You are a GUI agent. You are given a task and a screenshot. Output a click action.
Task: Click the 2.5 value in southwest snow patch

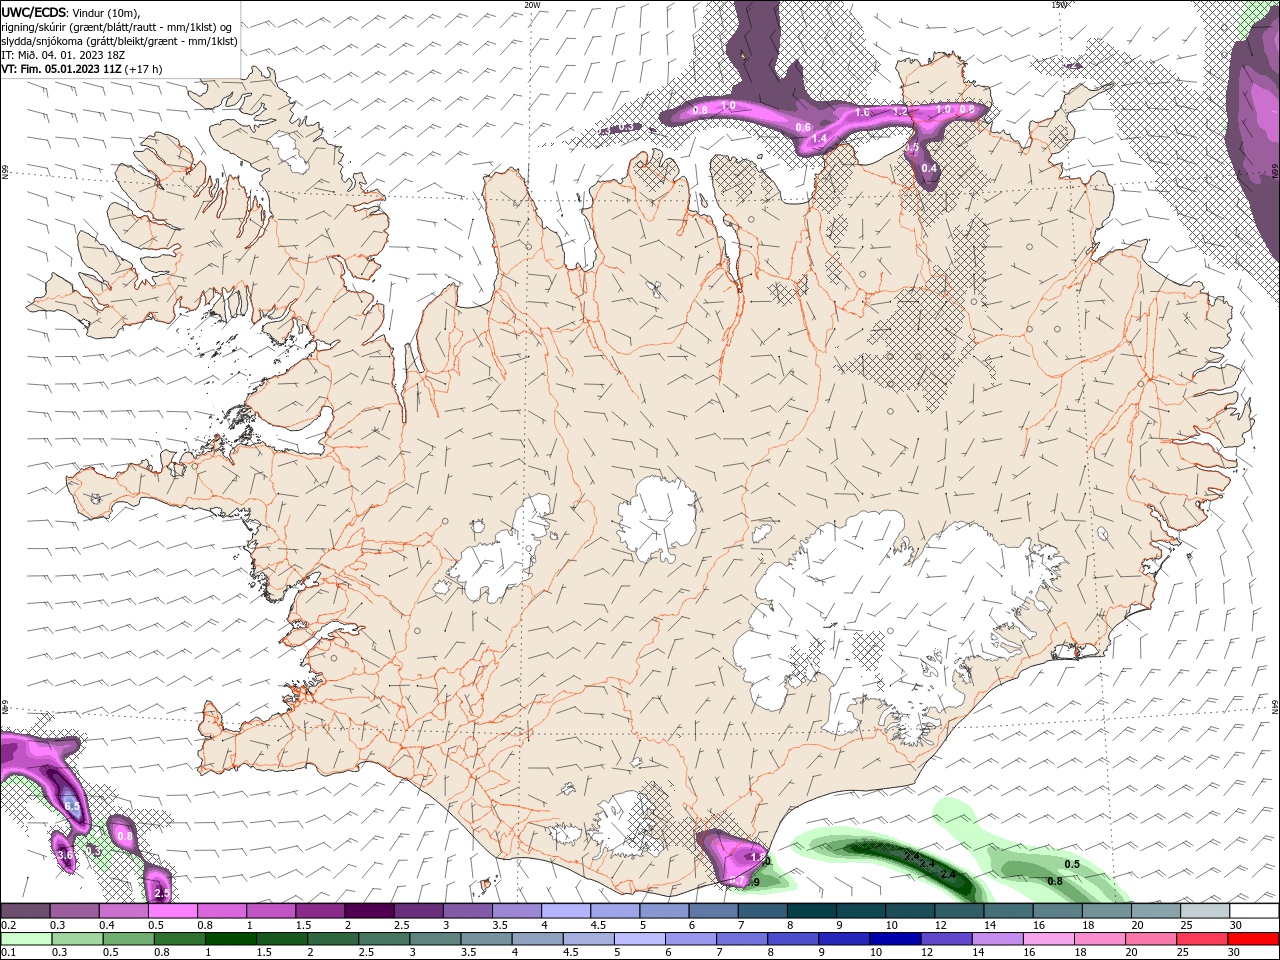tap(162, 893)
